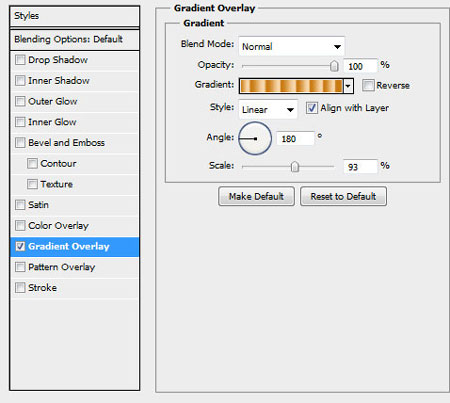Enable the Drop Shadow checkbox
Screen dimensions: 450x403
point(20,60)
